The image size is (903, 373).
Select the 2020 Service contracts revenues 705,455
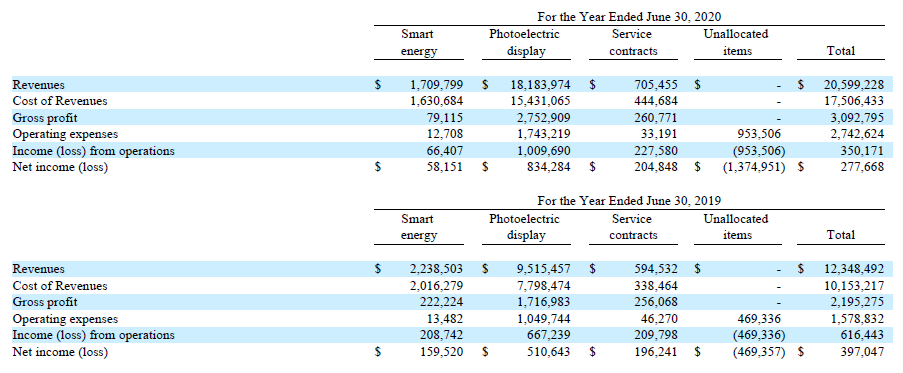(x=655, y=85)
